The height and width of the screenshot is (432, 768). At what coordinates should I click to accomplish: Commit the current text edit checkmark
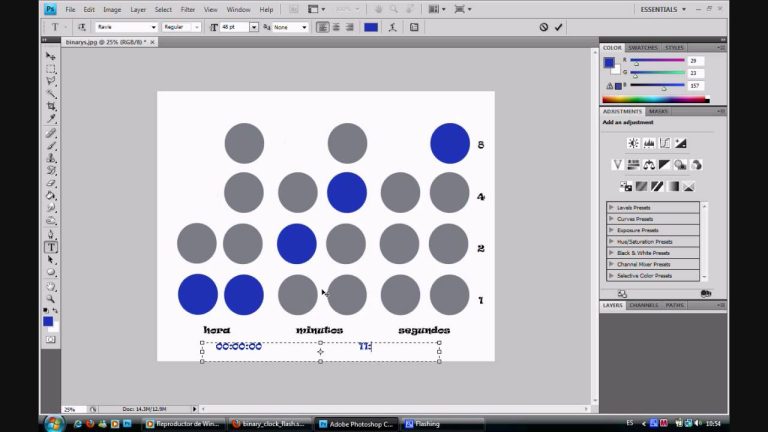559,27
